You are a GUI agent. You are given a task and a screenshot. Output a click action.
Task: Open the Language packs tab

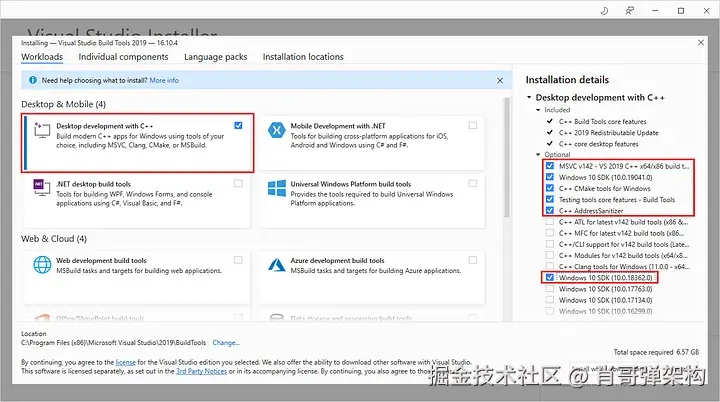click(x=215, y=57)
